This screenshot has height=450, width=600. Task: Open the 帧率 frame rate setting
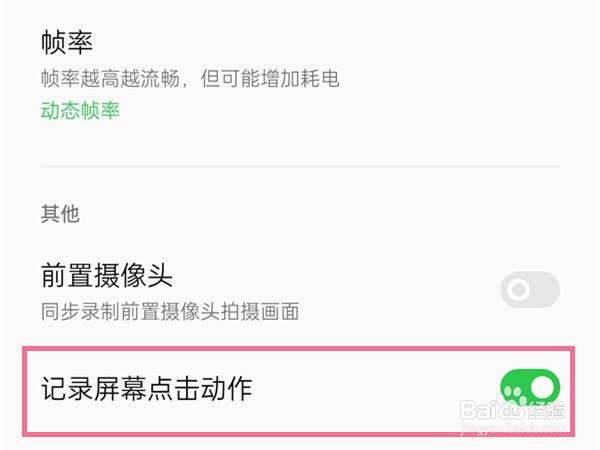click(300, 75)
